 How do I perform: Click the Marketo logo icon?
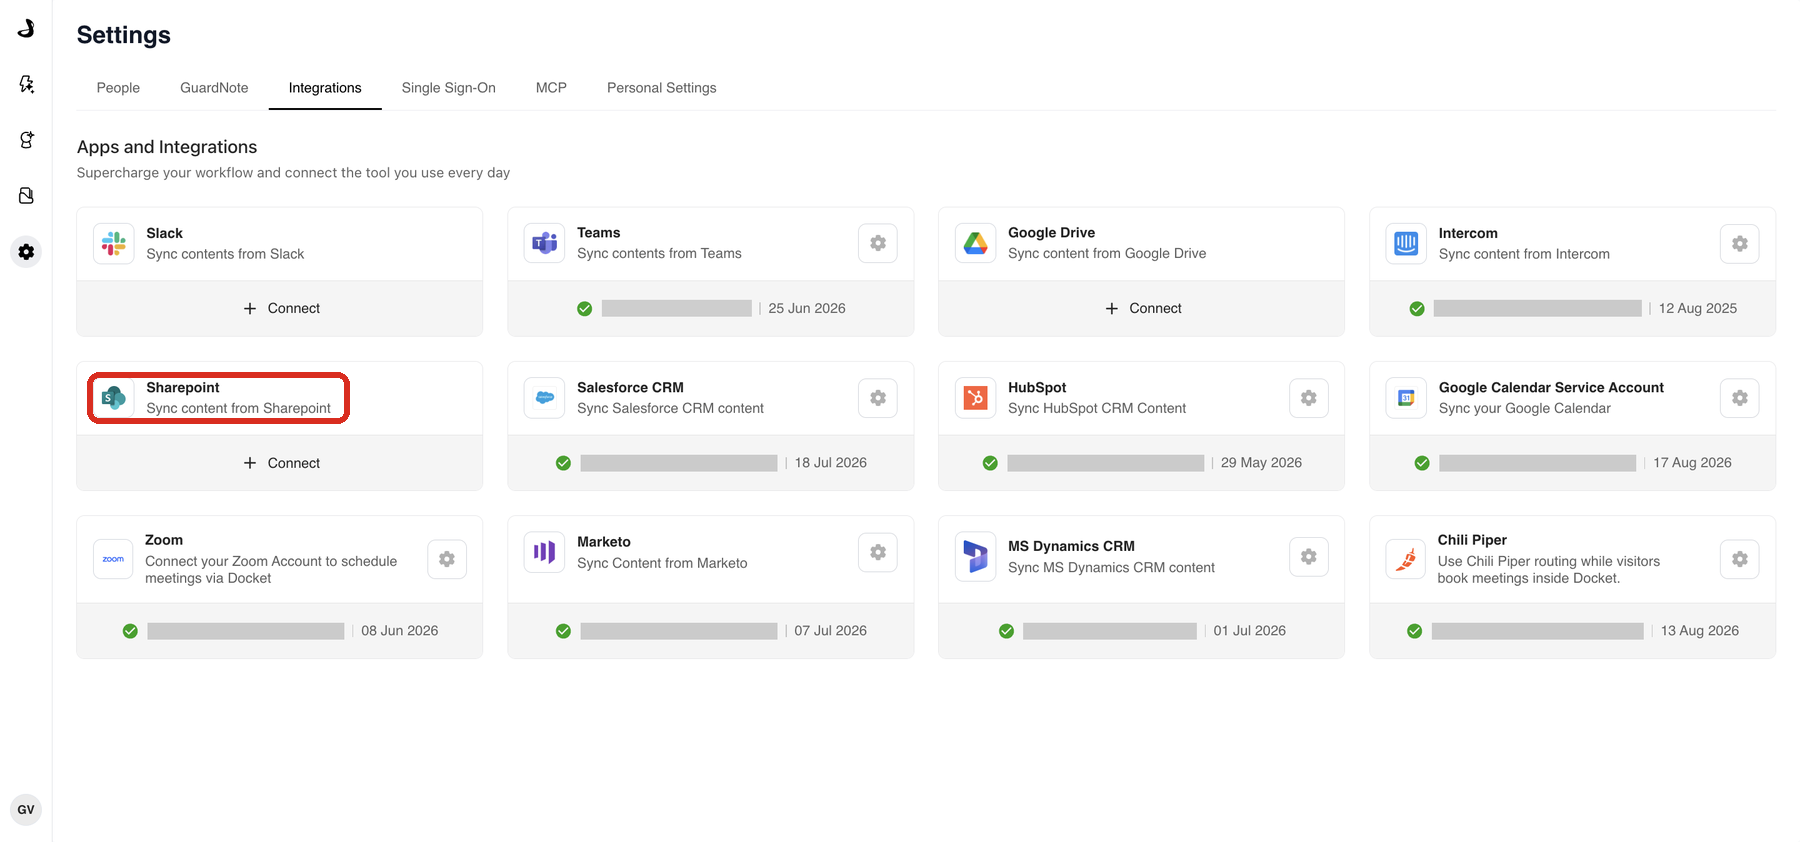(545, 552)
